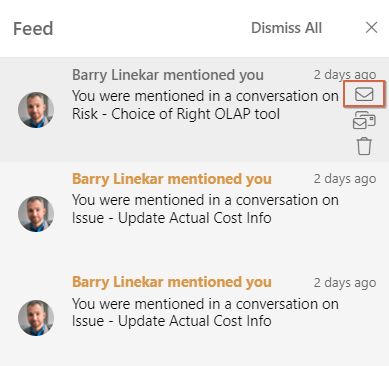
Task: Open third notification's orange 'Barry Linekar mentioned you' title
Action: tap(172, 282)
